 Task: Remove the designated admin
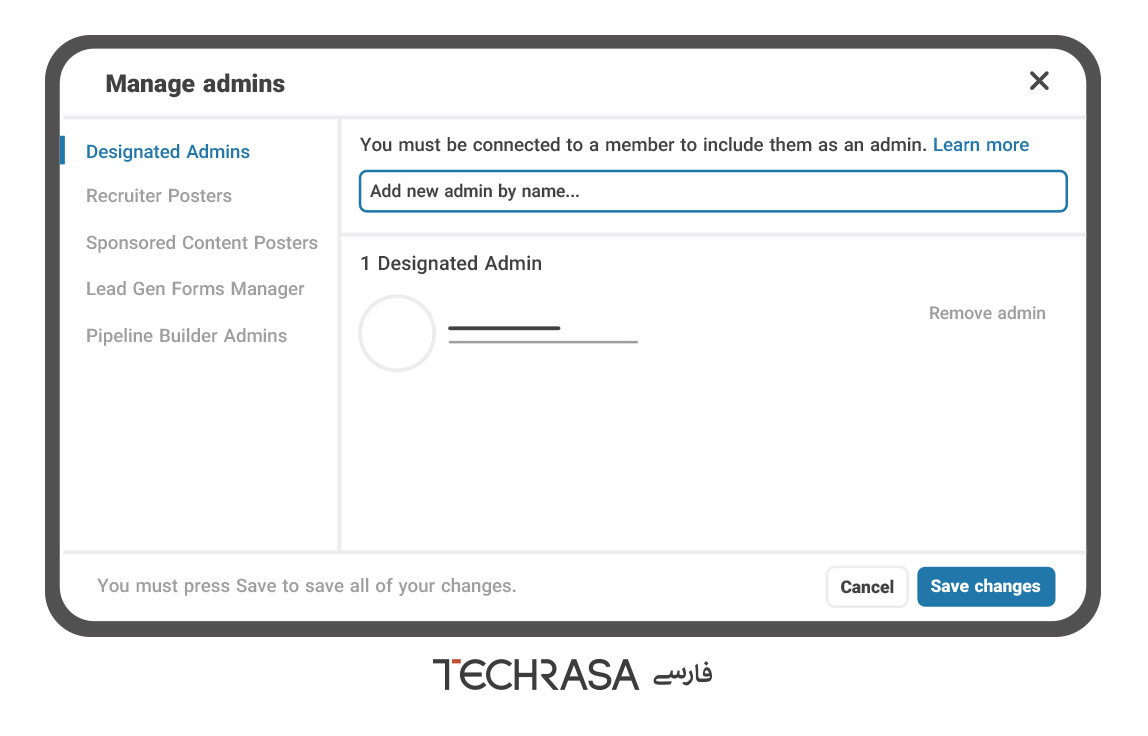[x=986, y=313]
